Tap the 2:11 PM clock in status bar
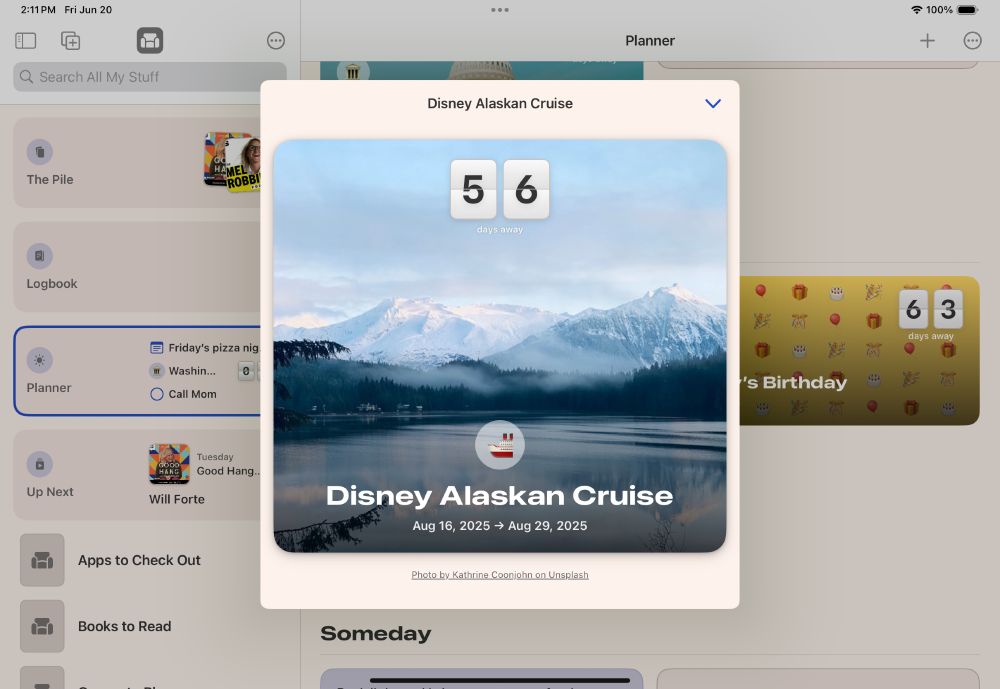 38,10
